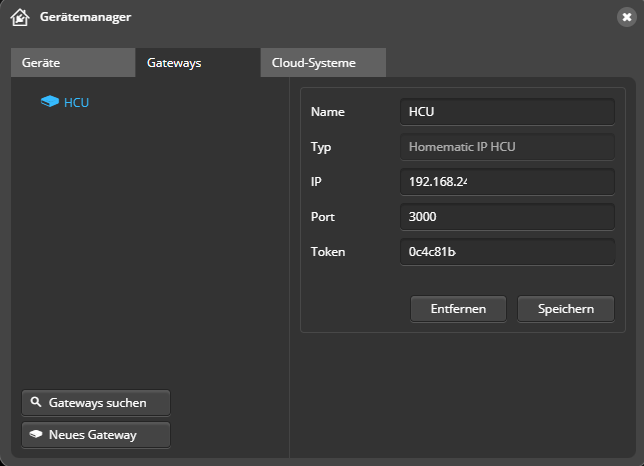Click the Neues Gateway button

click(96, 435)
